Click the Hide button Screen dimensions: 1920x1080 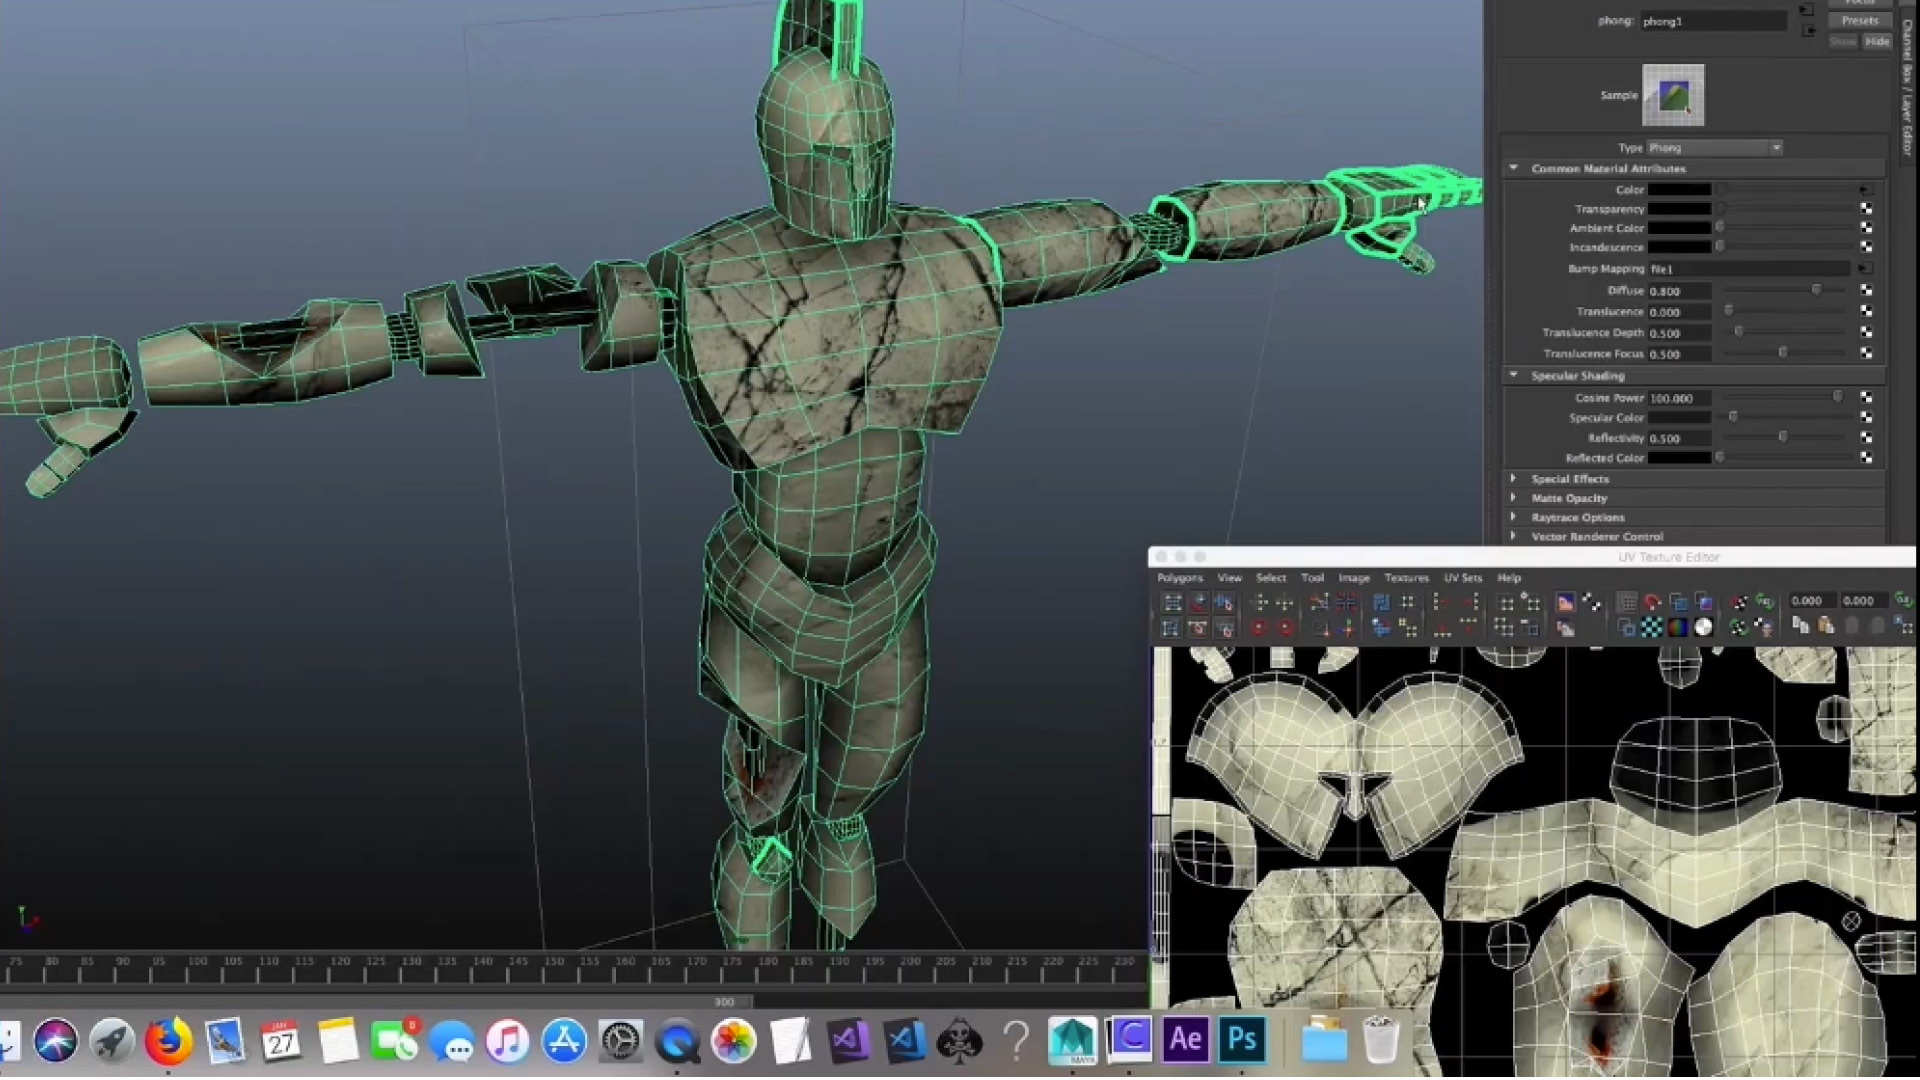tap(1877, 42)
